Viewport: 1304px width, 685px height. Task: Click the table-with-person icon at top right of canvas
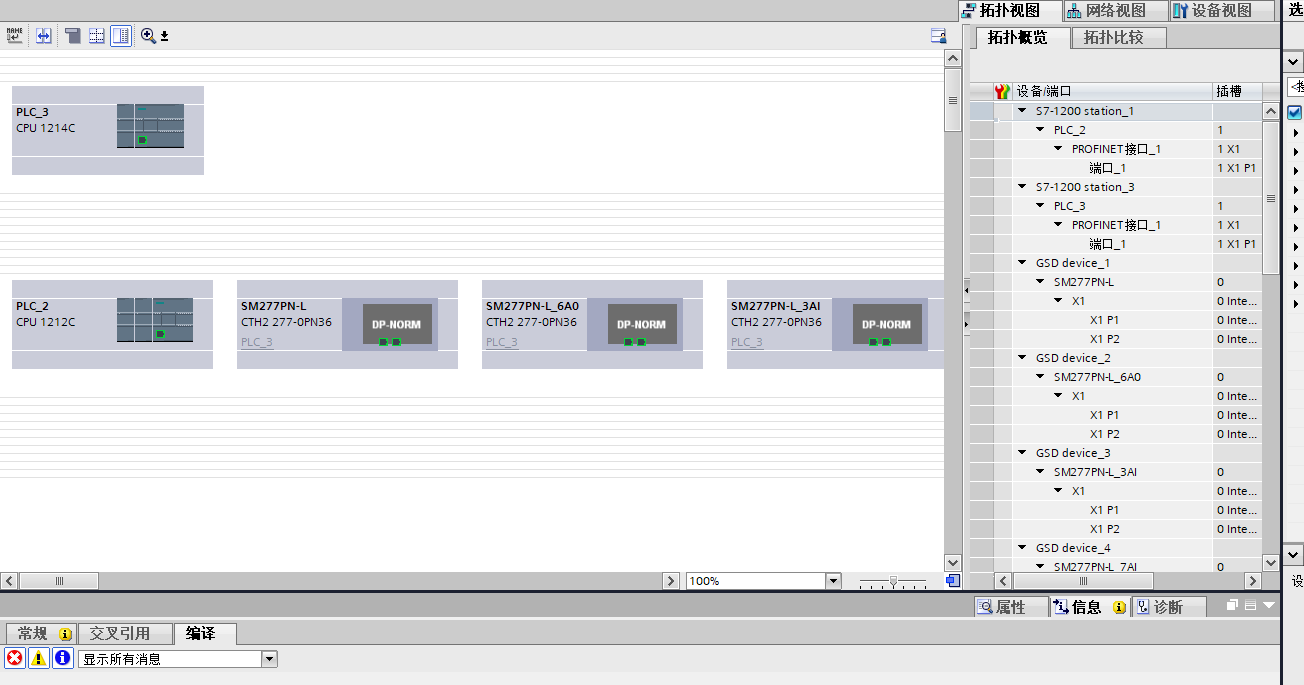tap(938, 36)
